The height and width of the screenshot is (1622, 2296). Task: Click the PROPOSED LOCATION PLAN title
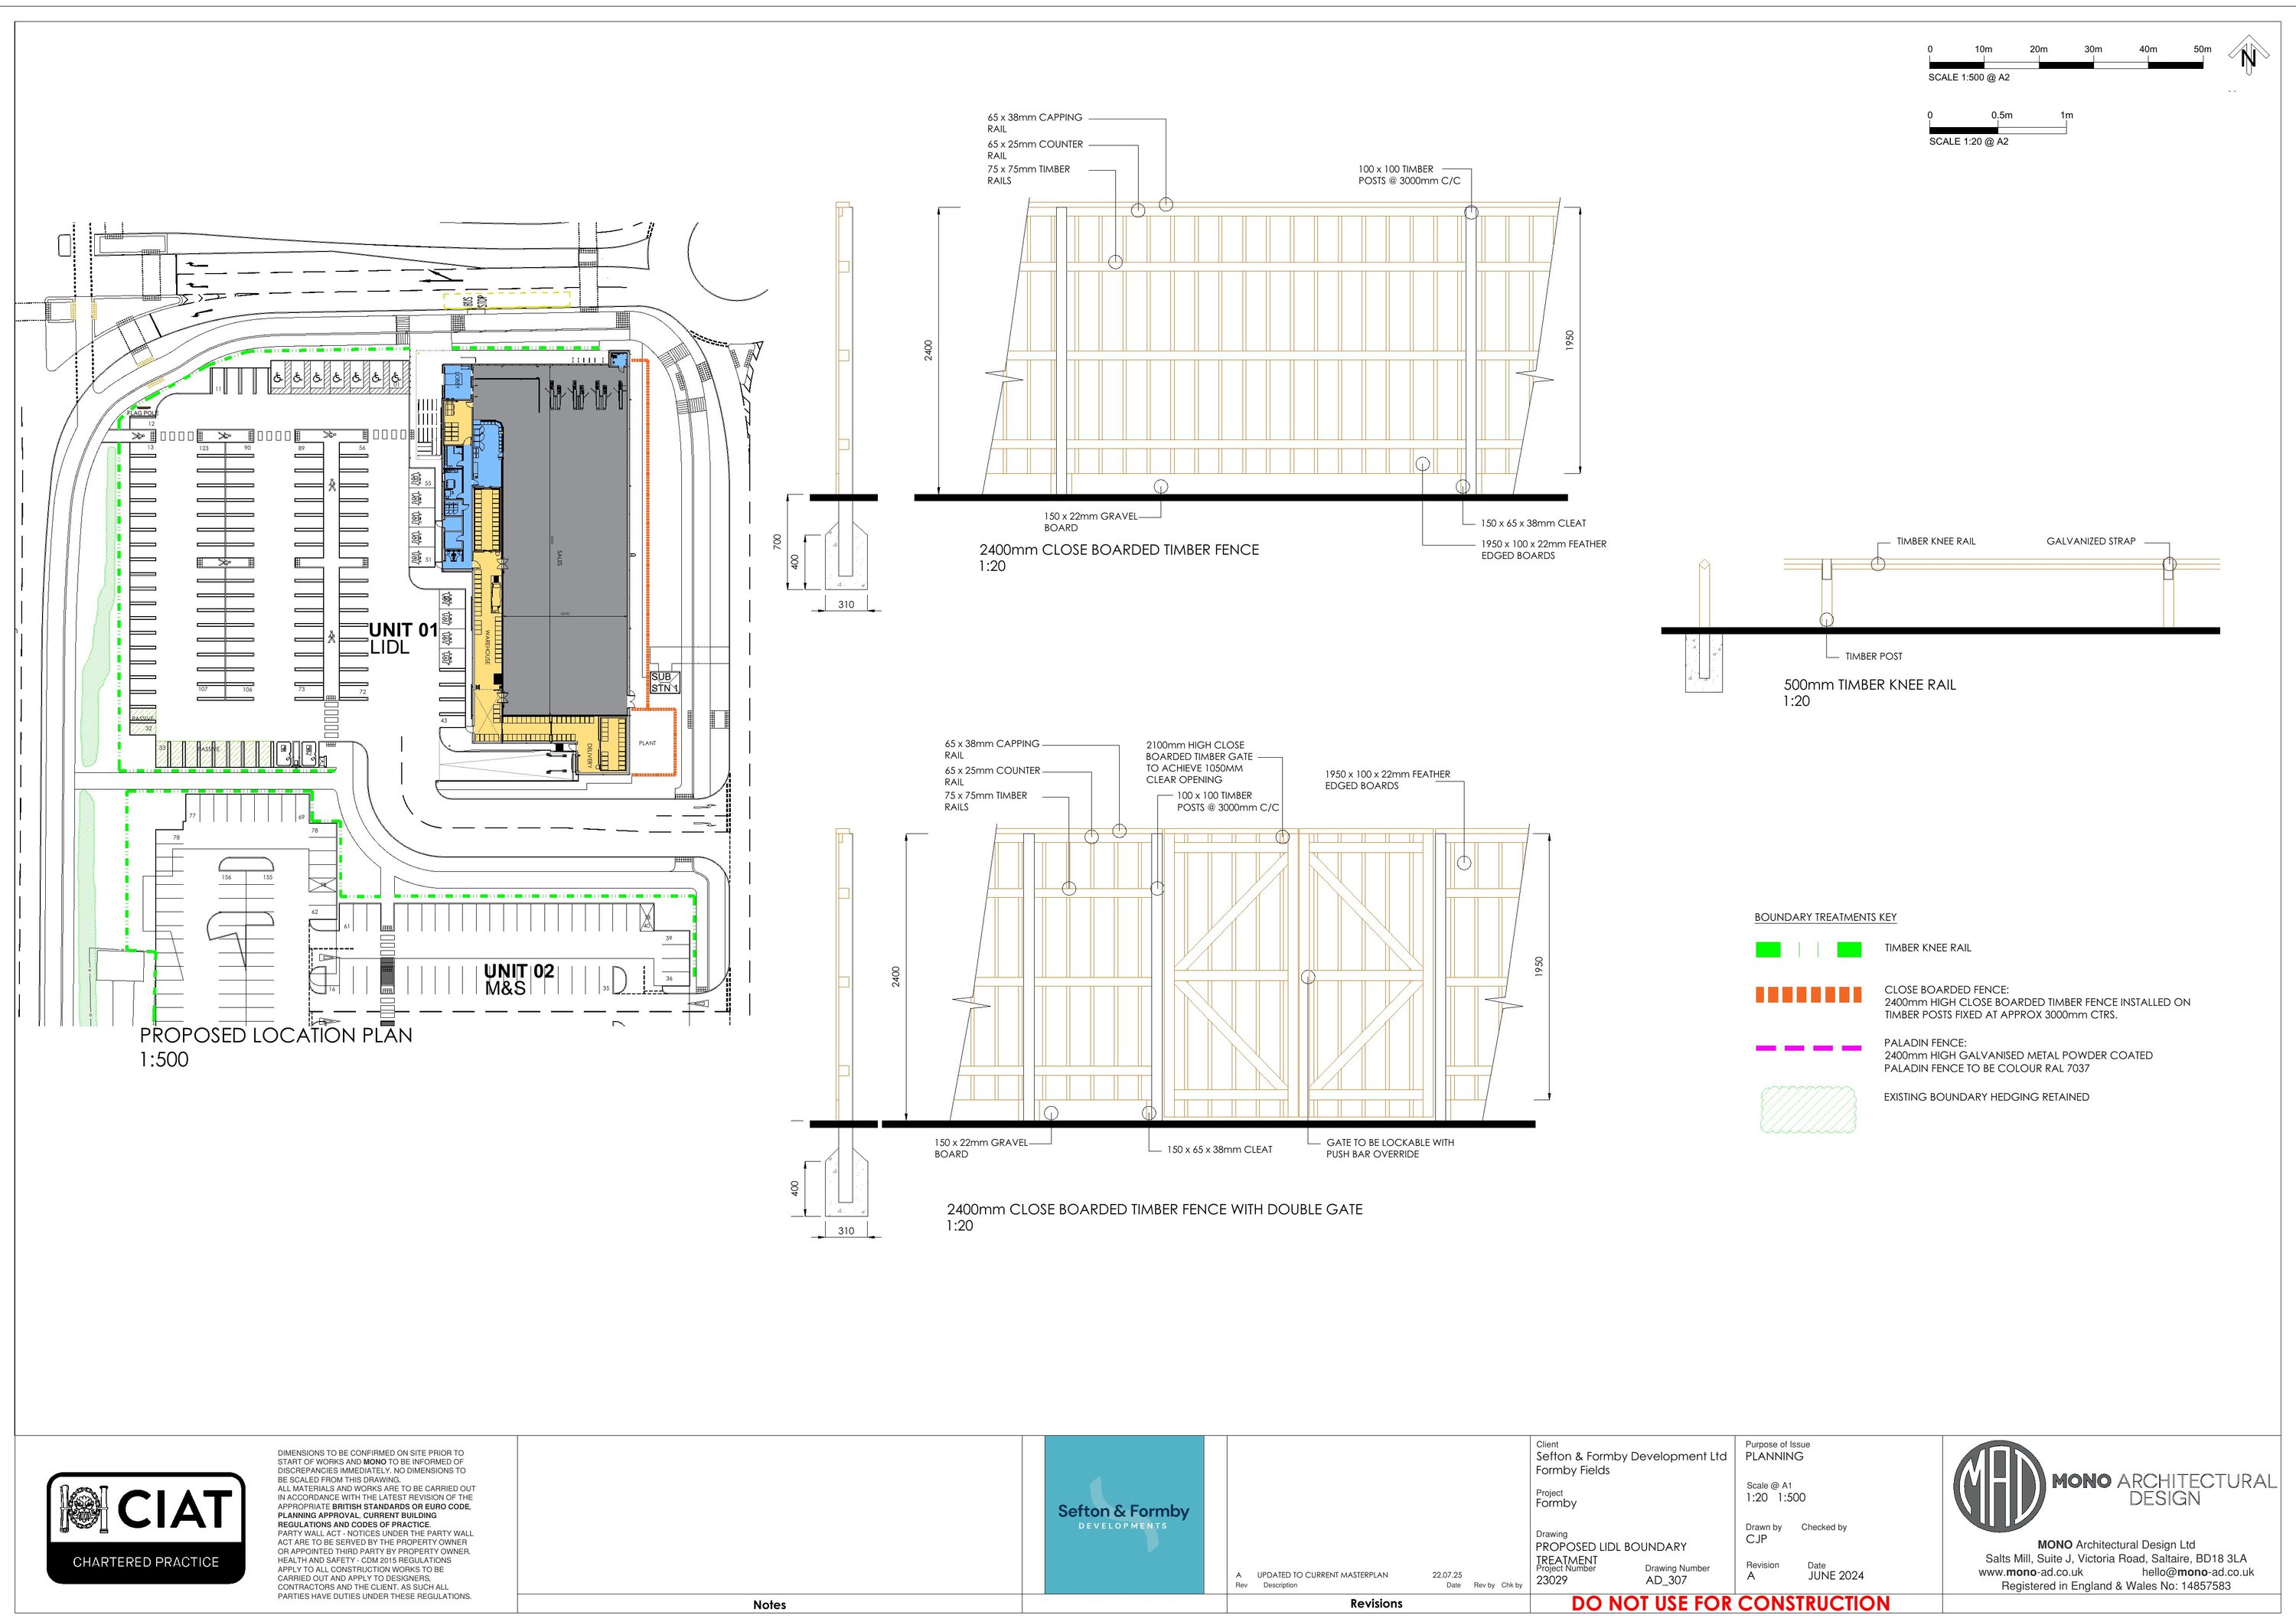tap(275, 1035)
